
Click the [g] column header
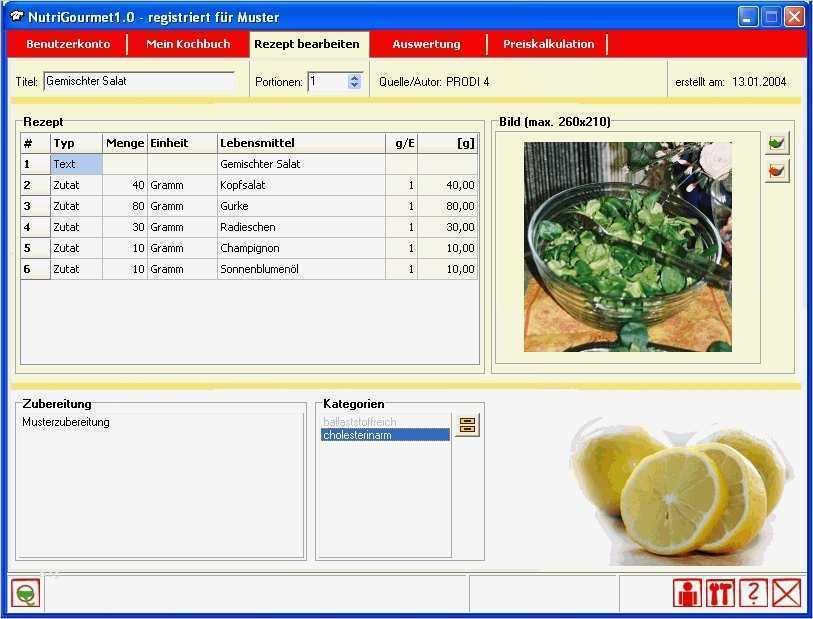click(x=447, y=143)
